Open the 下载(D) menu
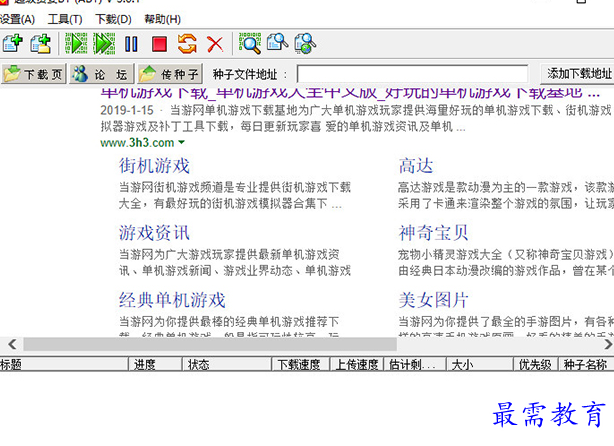614x446 pixels. coord(113,19)
